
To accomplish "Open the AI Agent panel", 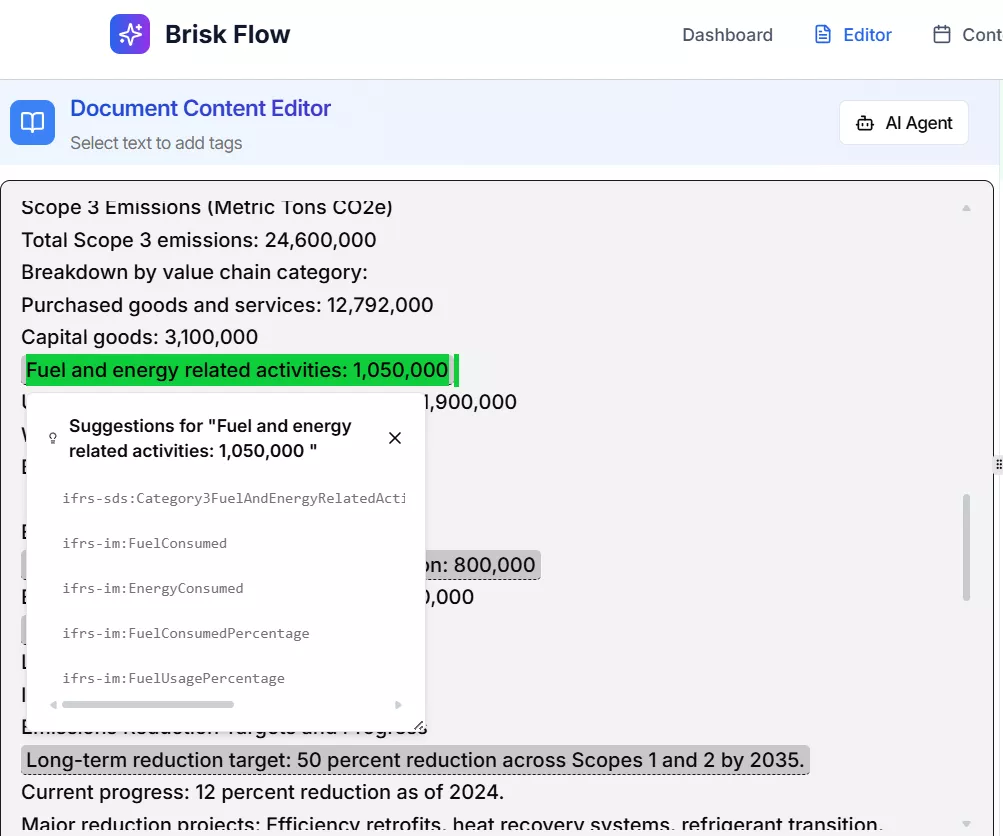I will pos(904,123).
